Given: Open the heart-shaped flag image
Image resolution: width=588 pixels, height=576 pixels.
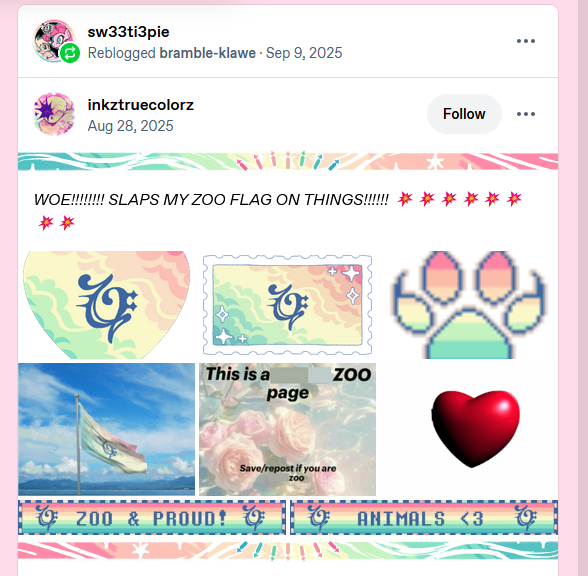Looking at the screenshot, I should tap(107, 304).
